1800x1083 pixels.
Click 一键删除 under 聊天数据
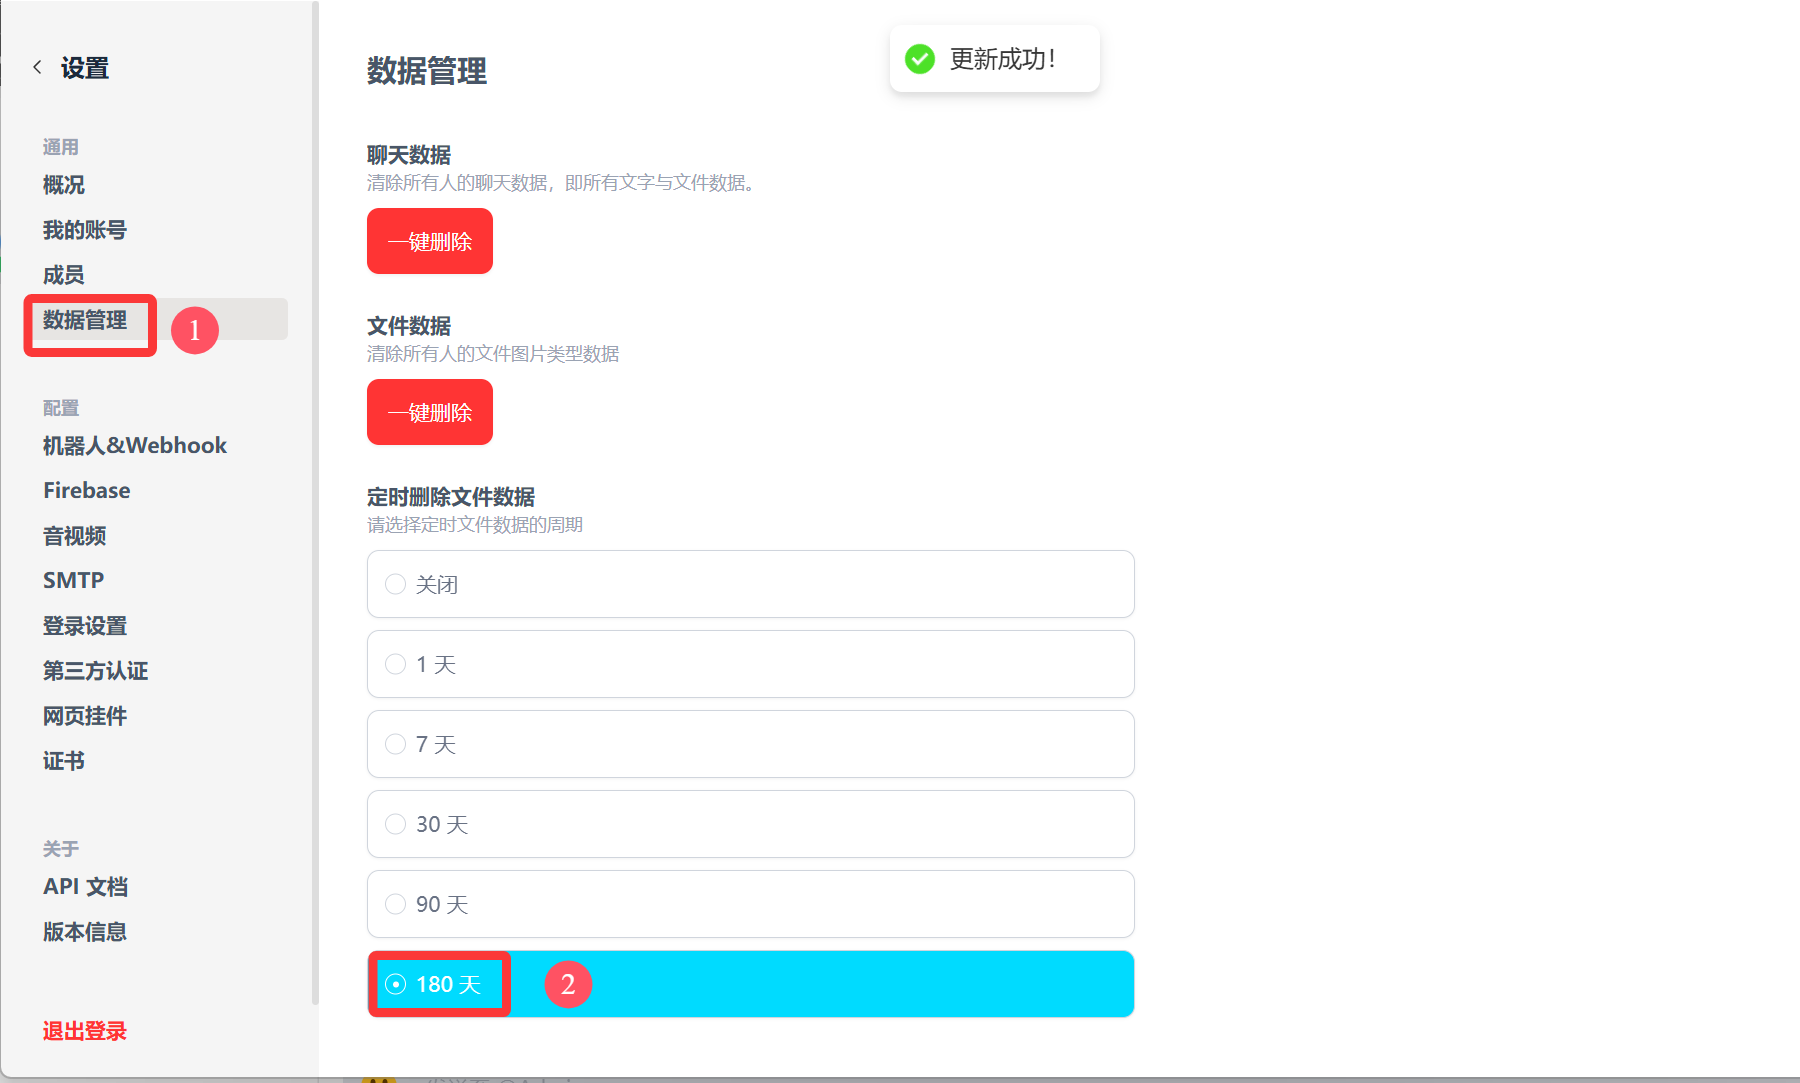tap(430, 241)
